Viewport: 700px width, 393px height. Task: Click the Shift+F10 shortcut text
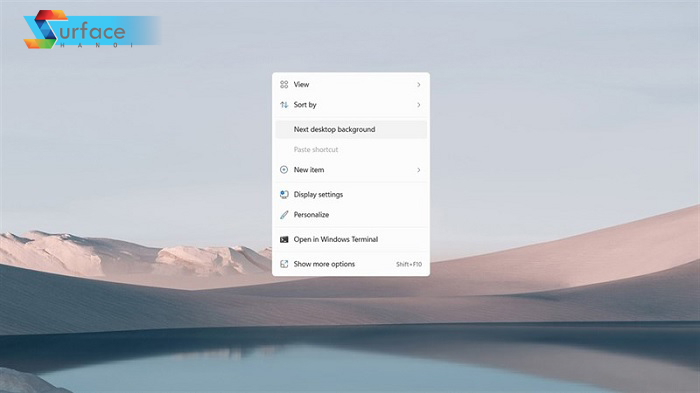[409, 264]
